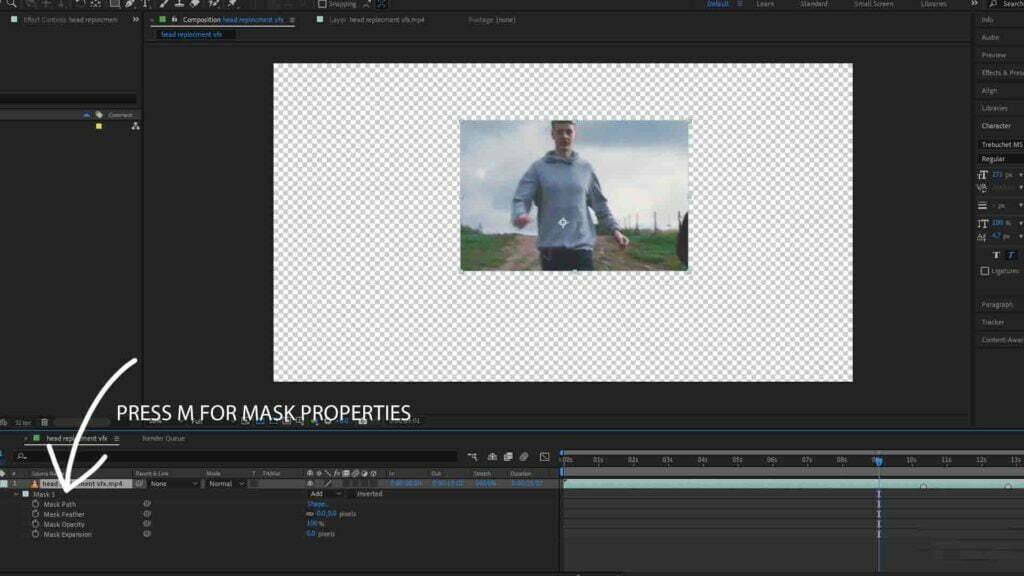Click the Default workspace menu icon
Screen dimensions: 1024x576
(x=739, y=4)
